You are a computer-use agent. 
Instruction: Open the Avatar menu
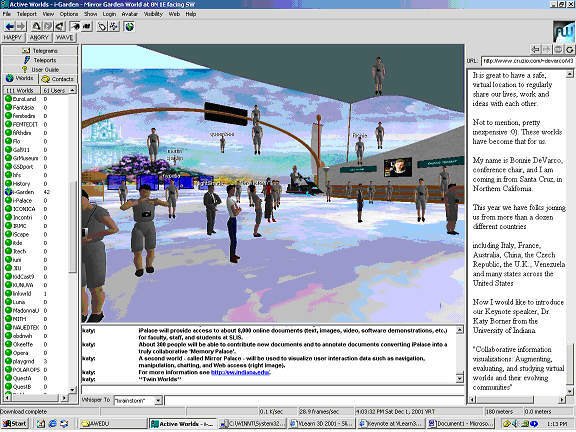point(130,14)
